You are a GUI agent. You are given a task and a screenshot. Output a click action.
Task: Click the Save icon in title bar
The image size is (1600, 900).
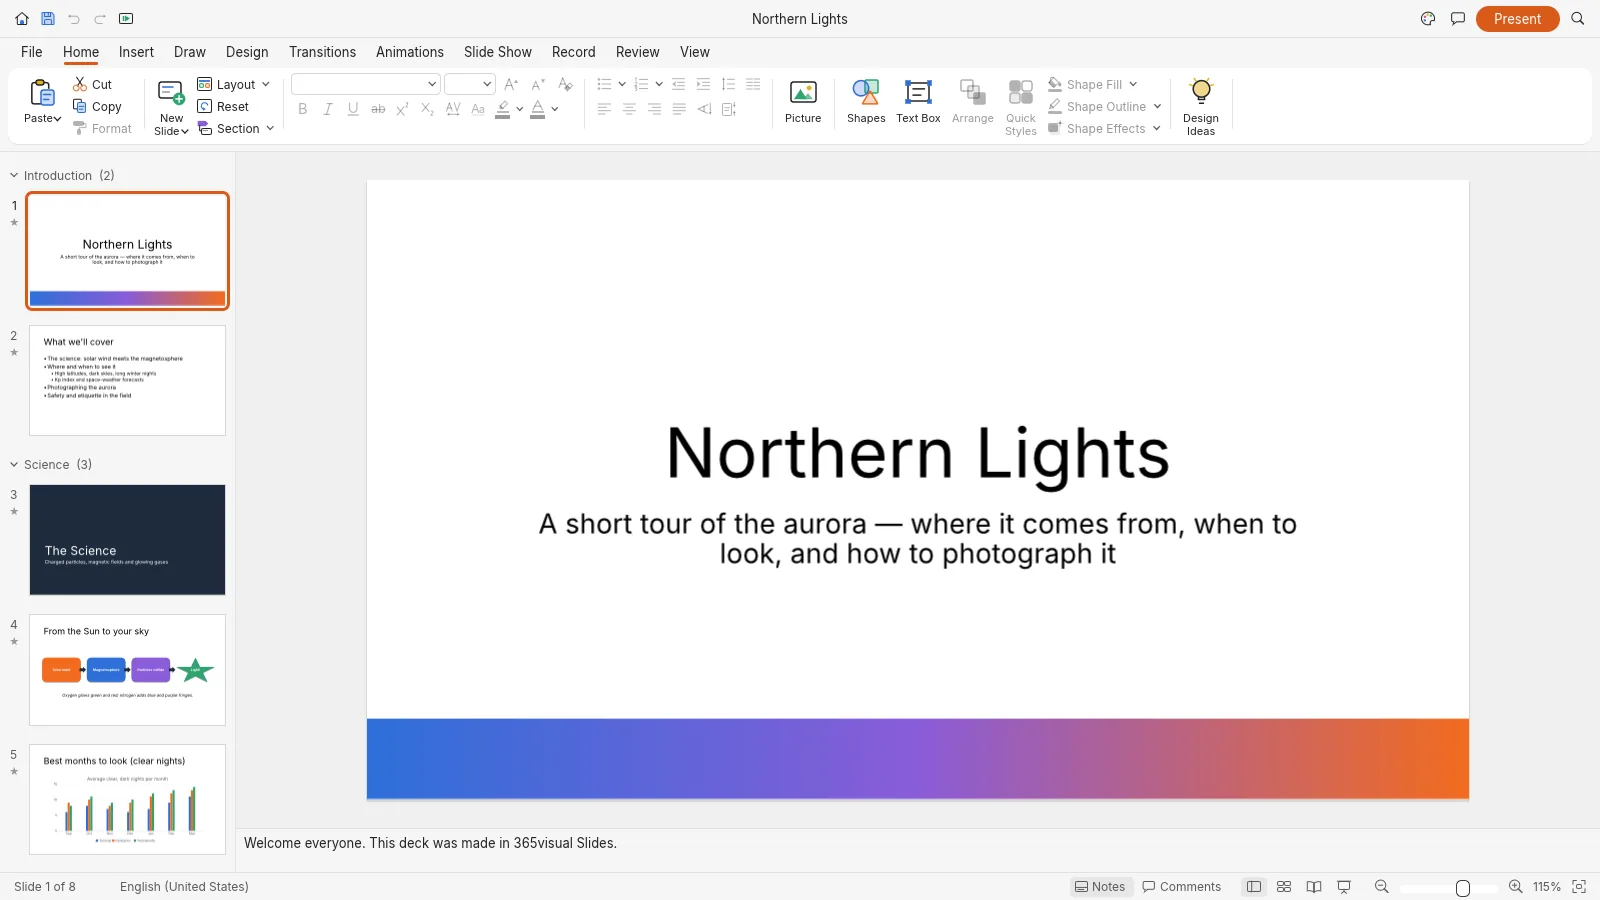tap(47, 19)
